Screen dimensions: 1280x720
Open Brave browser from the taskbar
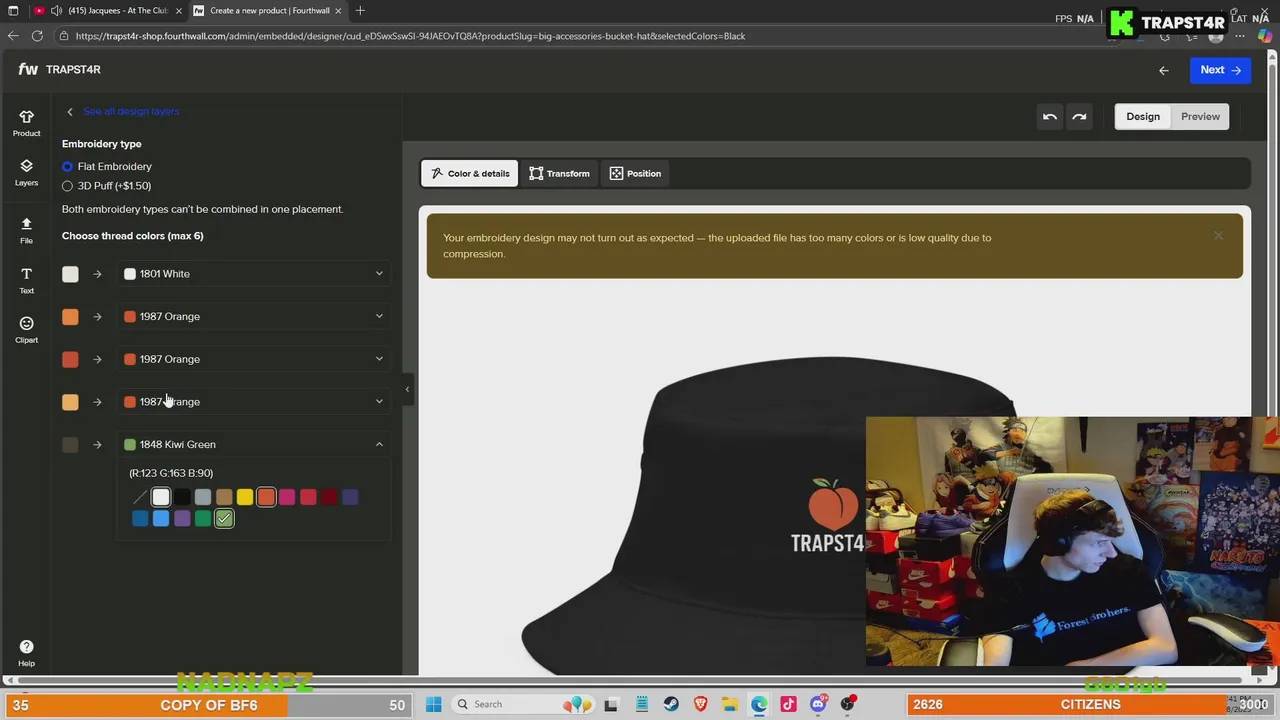pyautogui.click(x=700, y=704)
